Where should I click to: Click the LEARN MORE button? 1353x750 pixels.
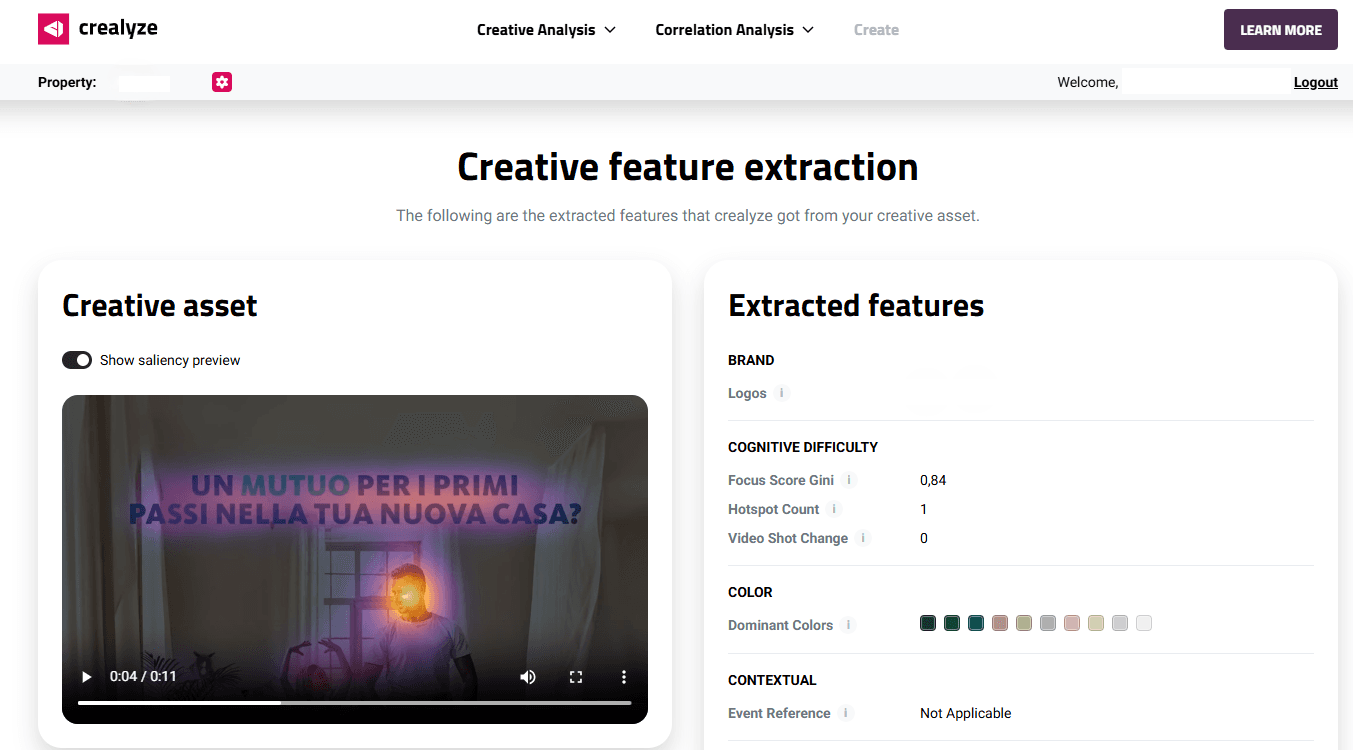coord(1280,30)
